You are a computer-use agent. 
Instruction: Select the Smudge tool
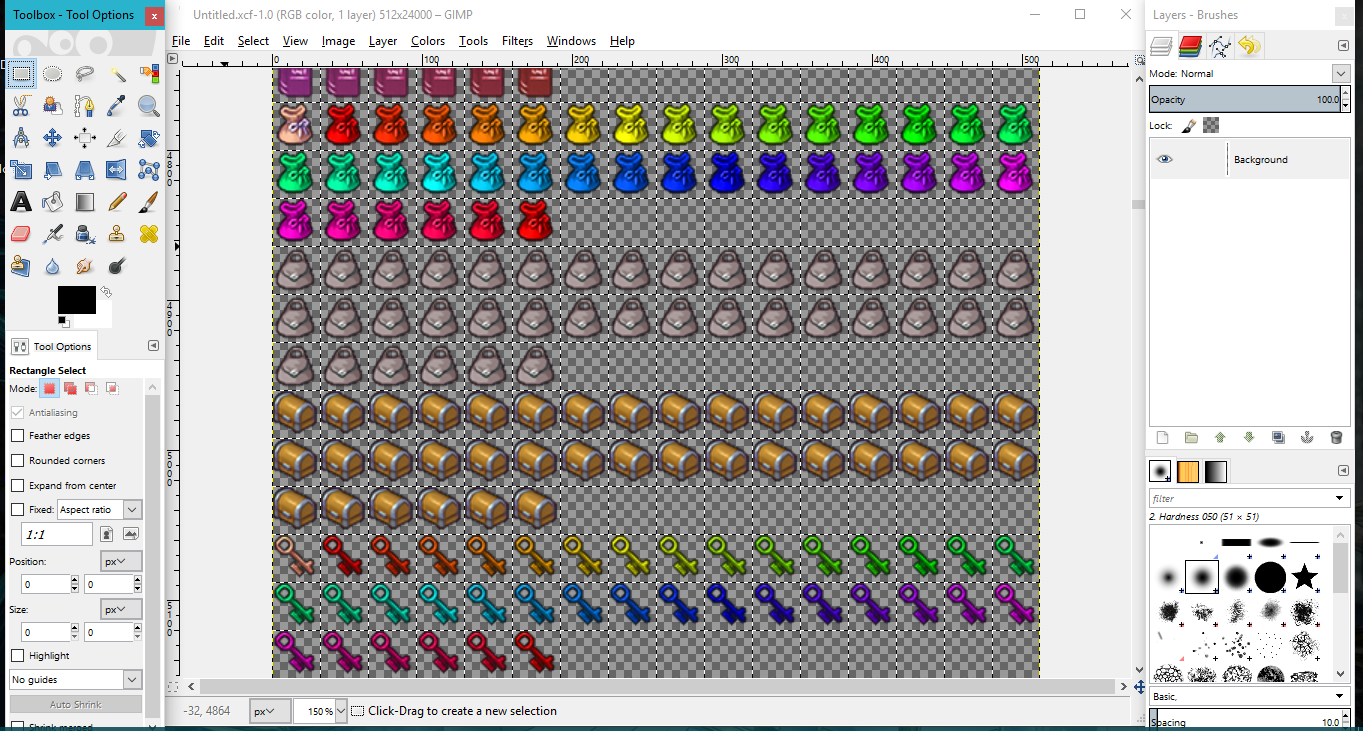(x=85, y=266)
